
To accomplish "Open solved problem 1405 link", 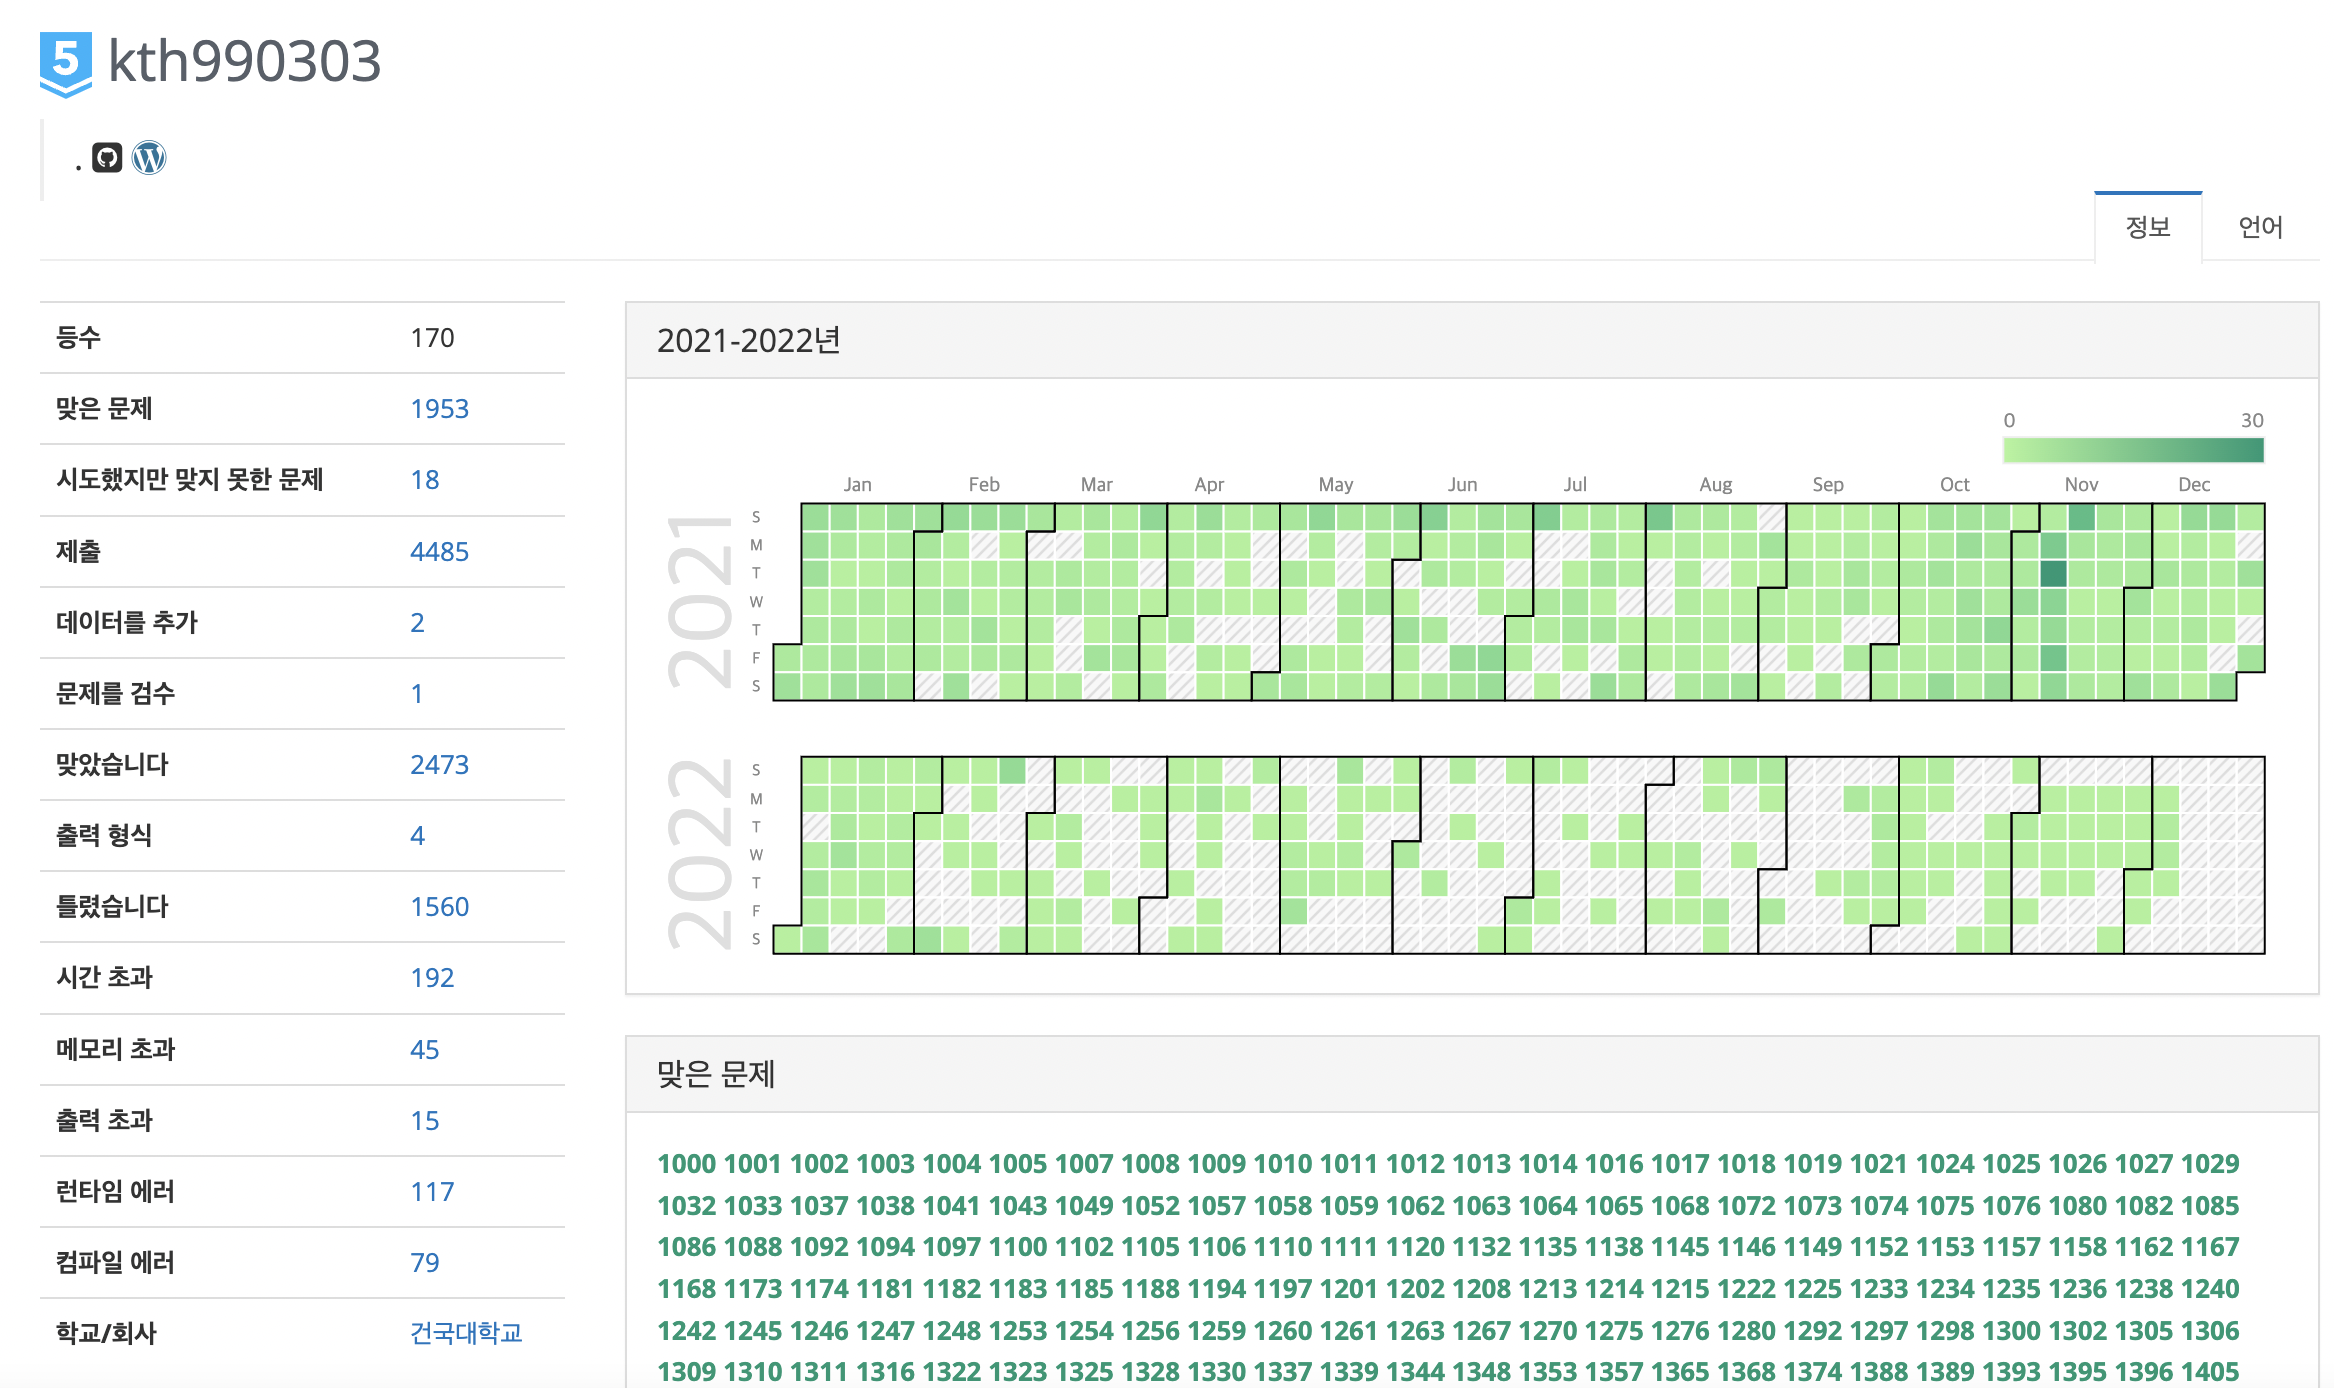I will [2209, 1372].
